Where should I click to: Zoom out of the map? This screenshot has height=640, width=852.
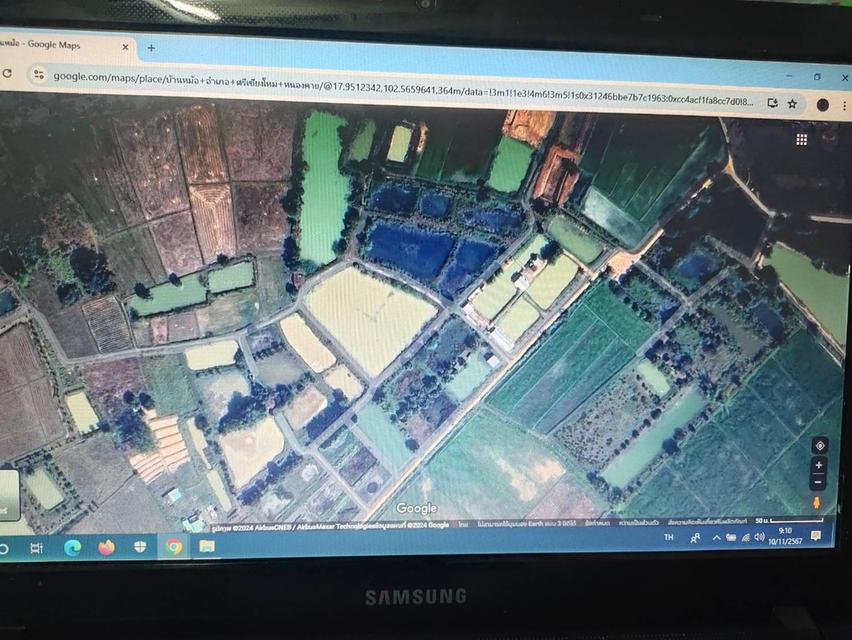[x=819, y=482]
